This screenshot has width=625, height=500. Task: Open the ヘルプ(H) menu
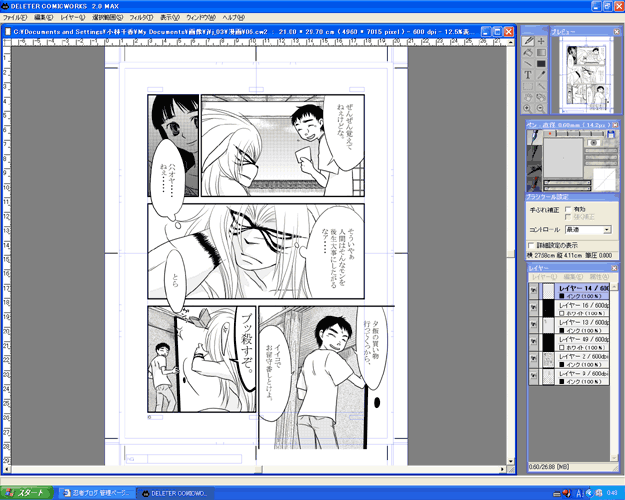234,18
